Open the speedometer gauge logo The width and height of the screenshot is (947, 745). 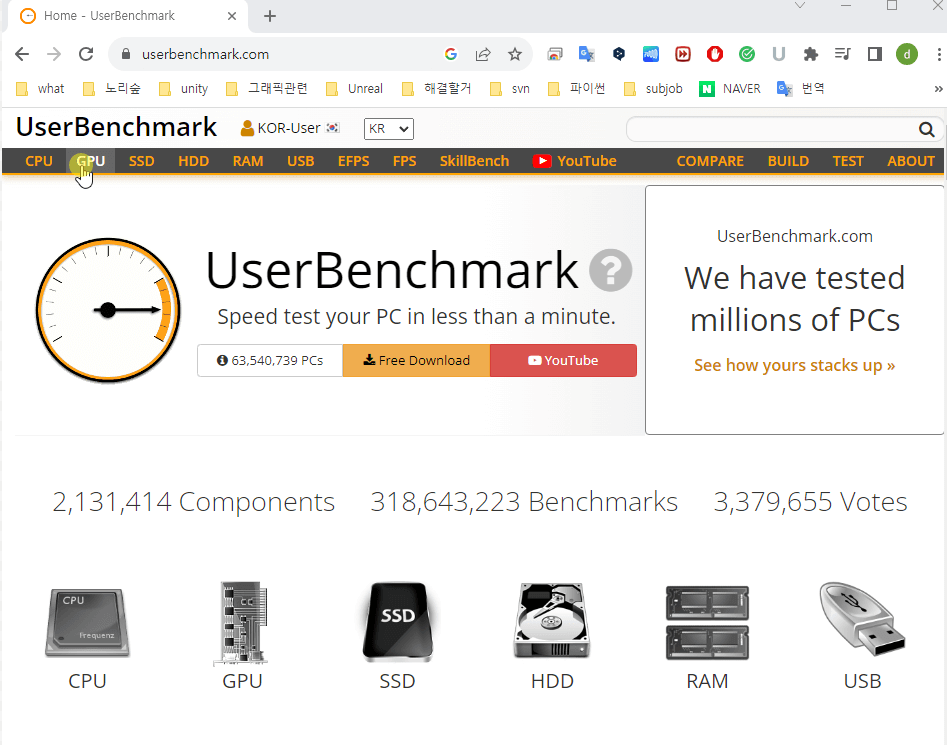click(x=108, y=310)
